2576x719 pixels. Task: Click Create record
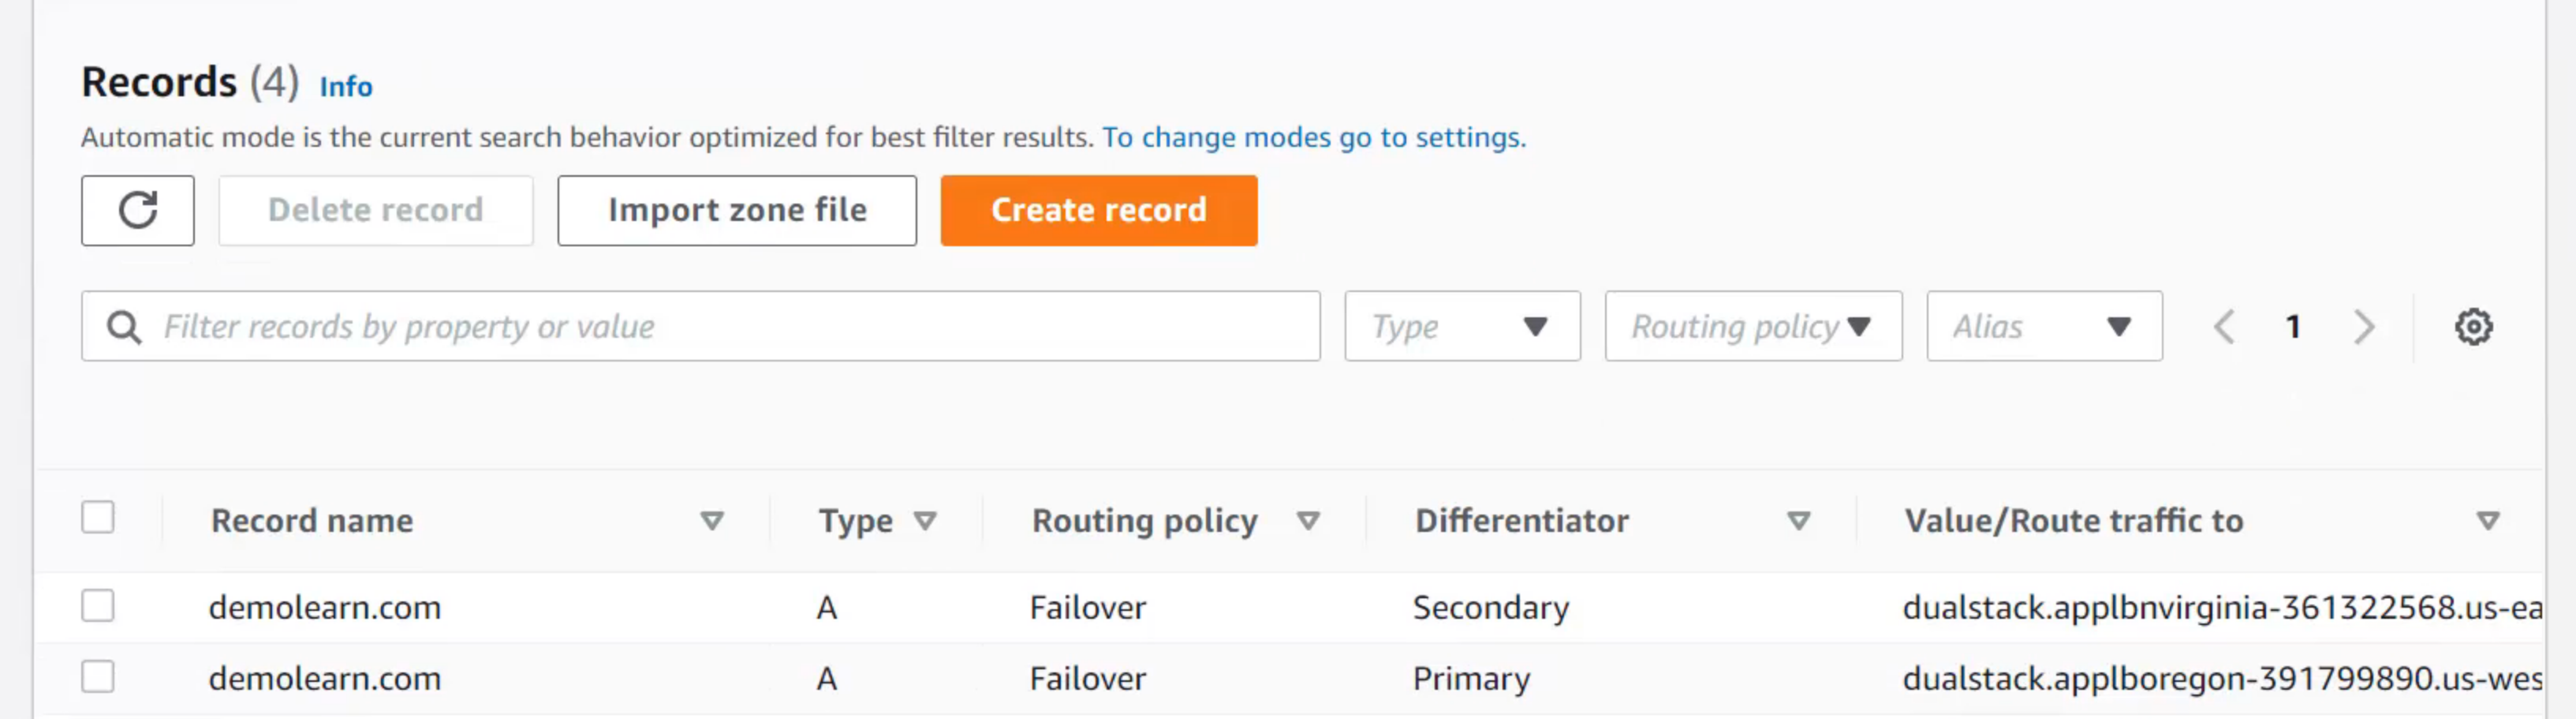(1098, 210)
